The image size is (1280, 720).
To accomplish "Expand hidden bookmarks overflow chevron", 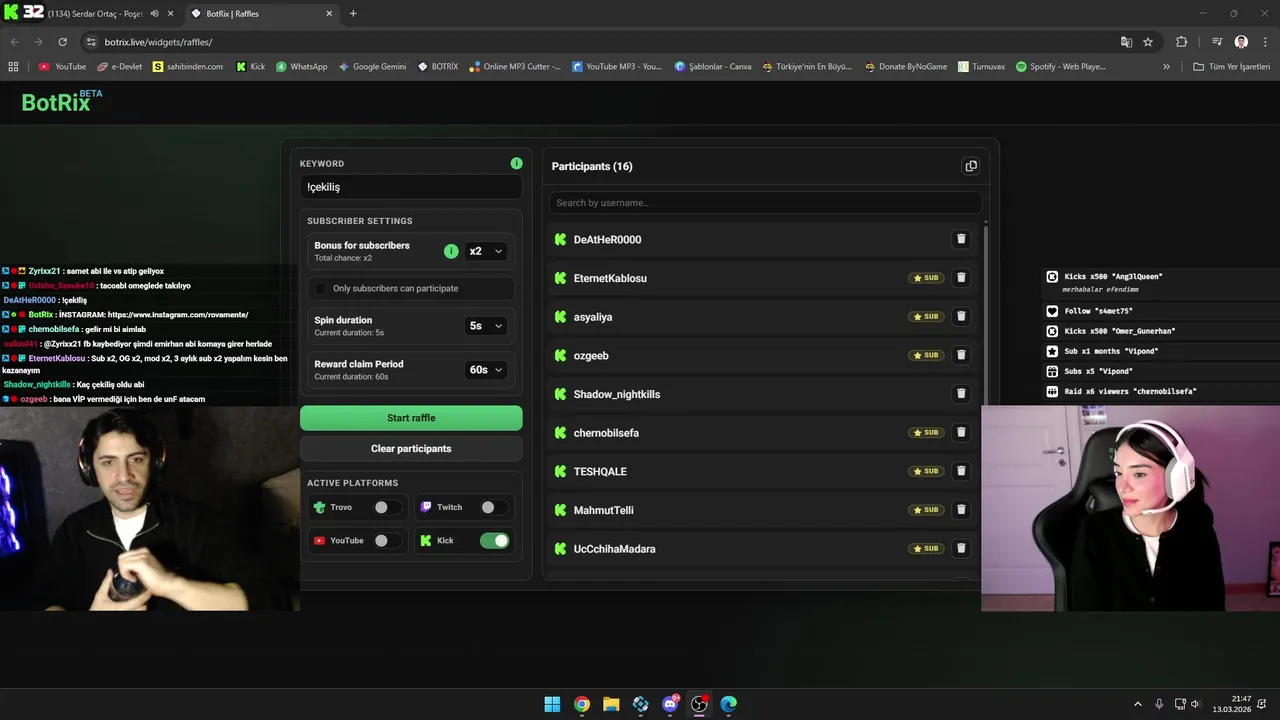I will pyautogui.click(x=1166, y=66).
